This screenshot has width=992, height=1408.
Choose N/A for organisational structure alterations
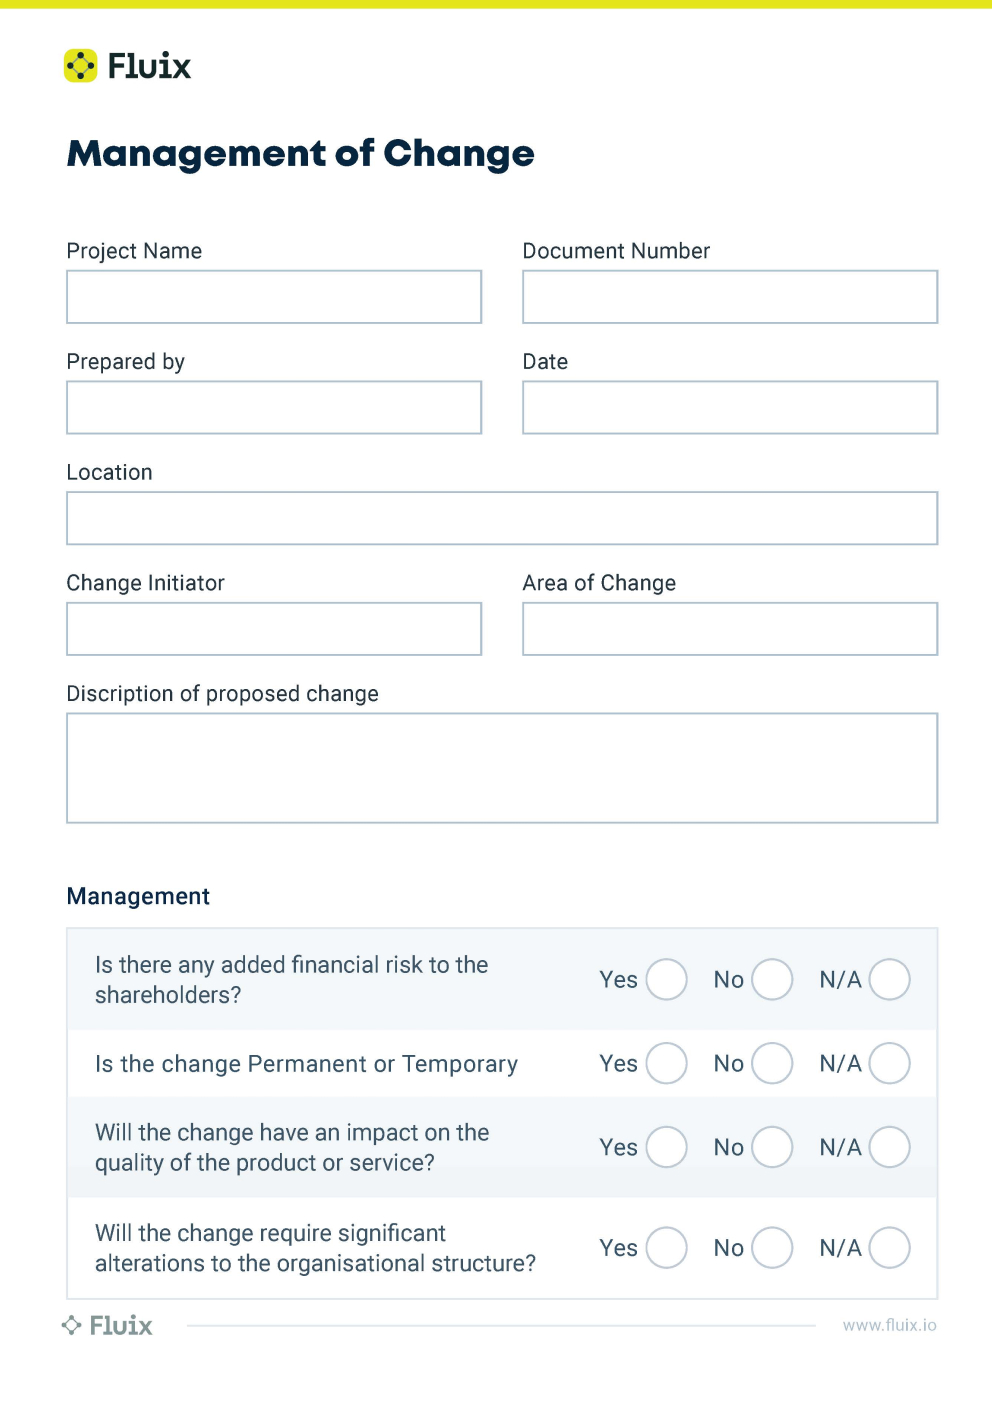(889, 1248)
